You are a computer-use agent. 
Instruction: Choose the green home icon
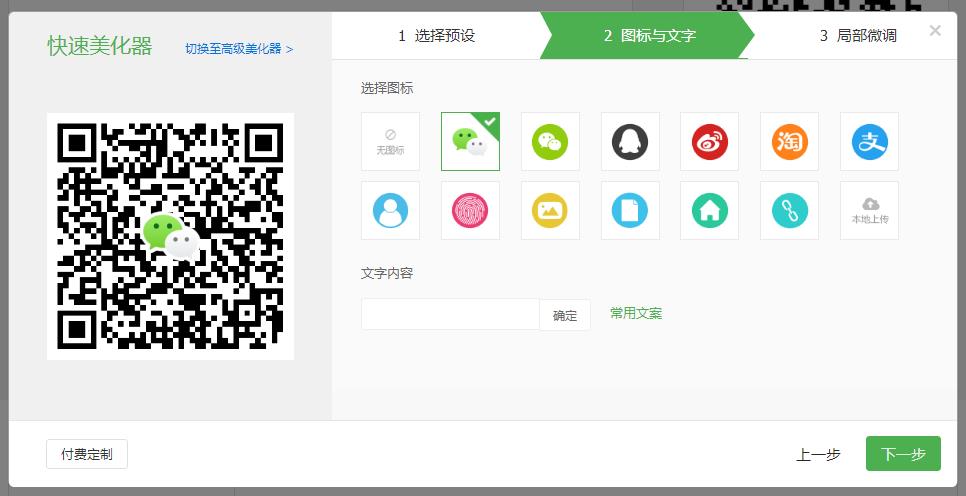(710, 211)
